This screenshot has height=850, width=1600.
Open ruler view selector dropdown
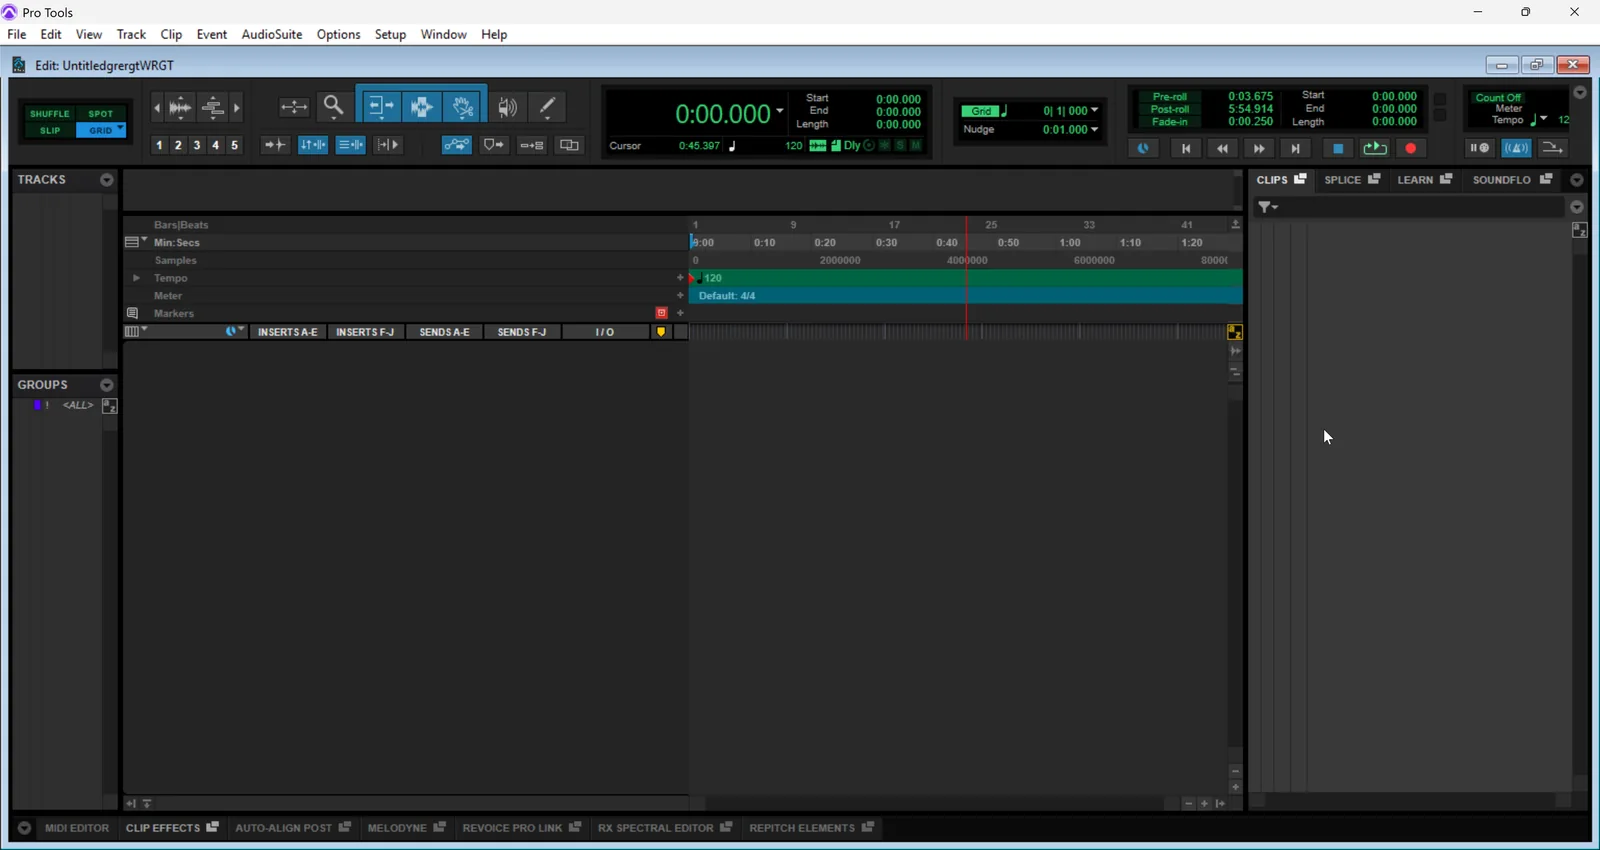tap(136, 242)
